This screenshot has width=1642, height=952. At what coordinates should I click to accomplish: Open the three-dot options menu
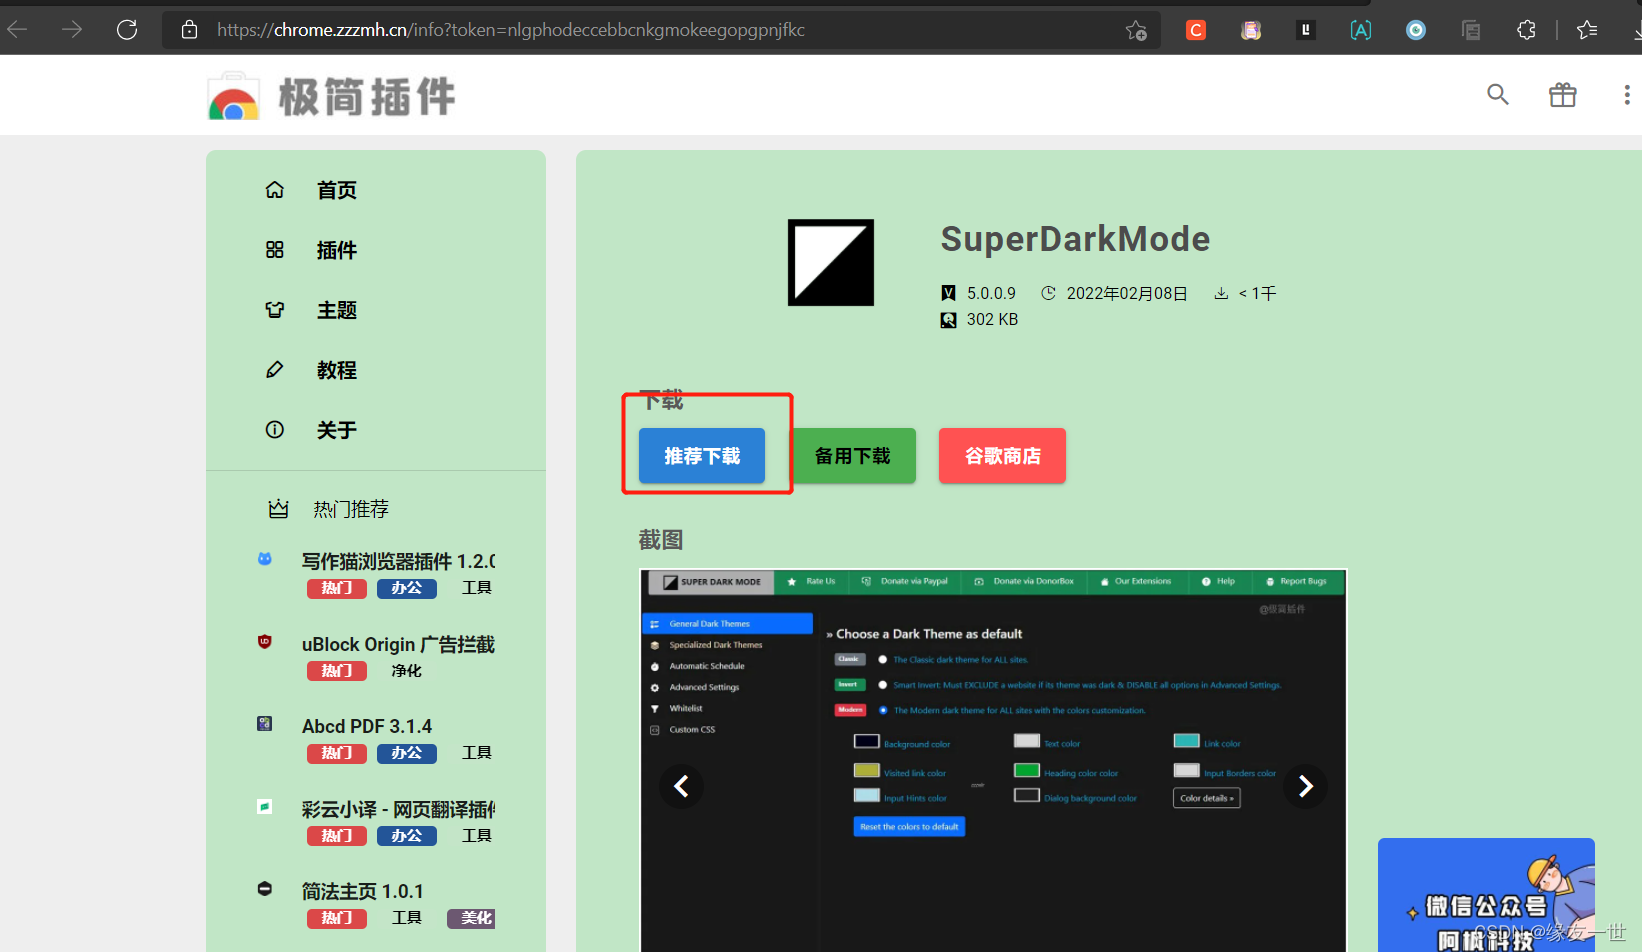[x=1627, y=94]
